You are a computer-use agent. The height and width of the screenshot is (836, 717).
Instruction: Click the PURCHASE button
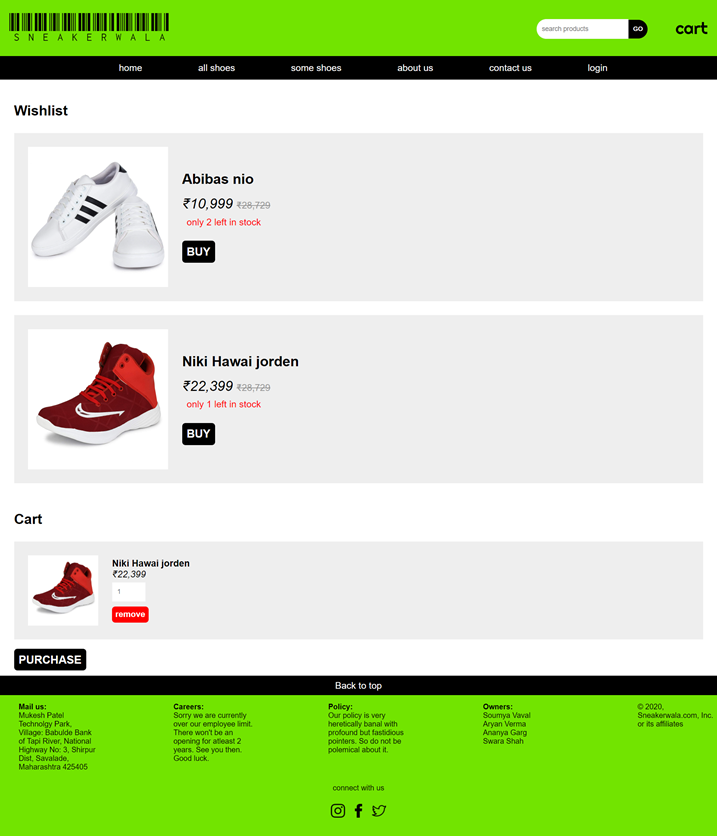[50, 660]
